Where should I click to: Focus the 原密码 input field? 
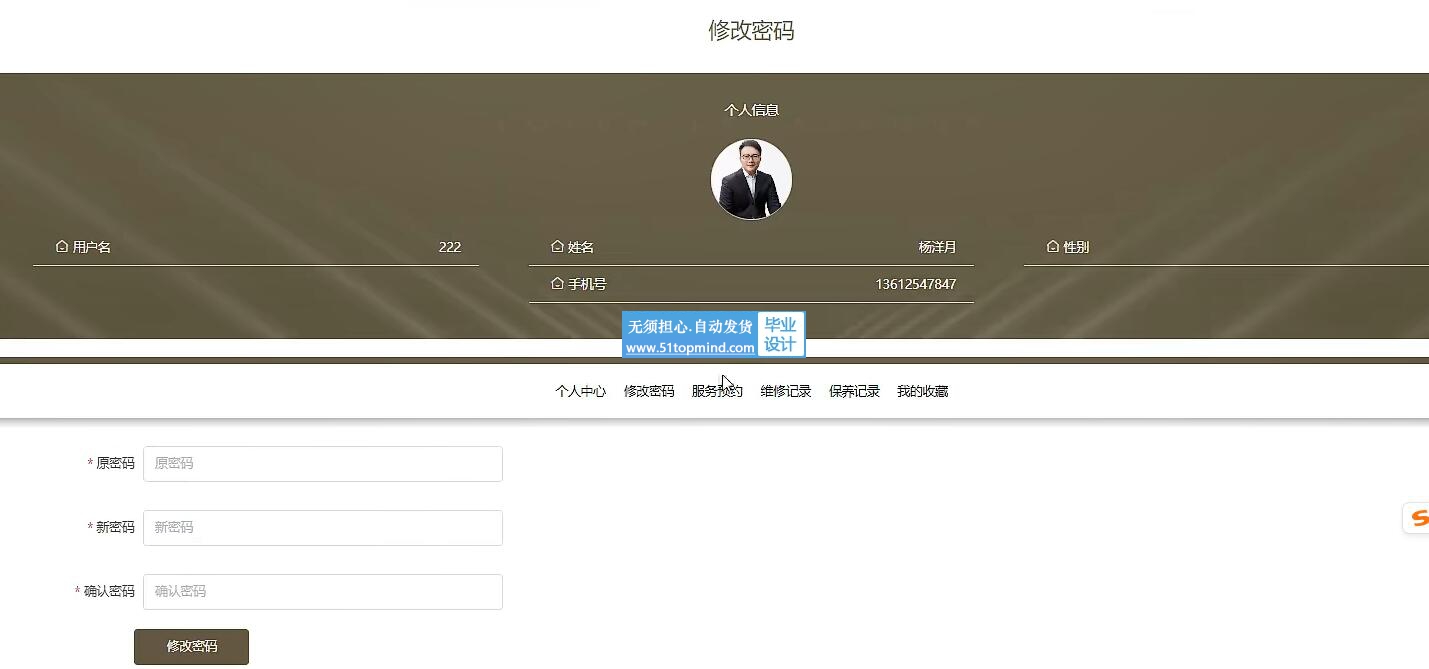point(323,464)
